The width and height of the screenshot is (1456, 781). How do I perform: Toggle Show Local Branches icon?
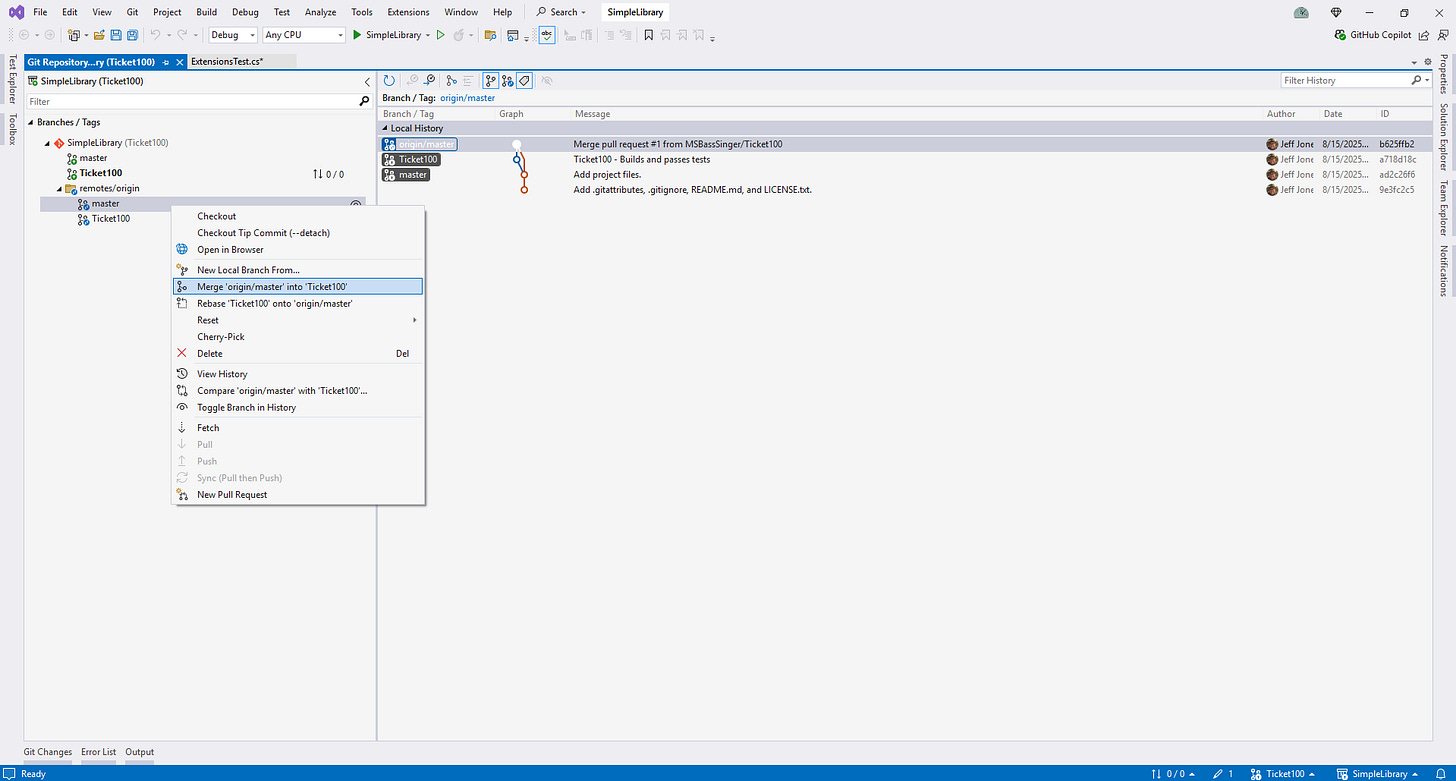point(491,80)
